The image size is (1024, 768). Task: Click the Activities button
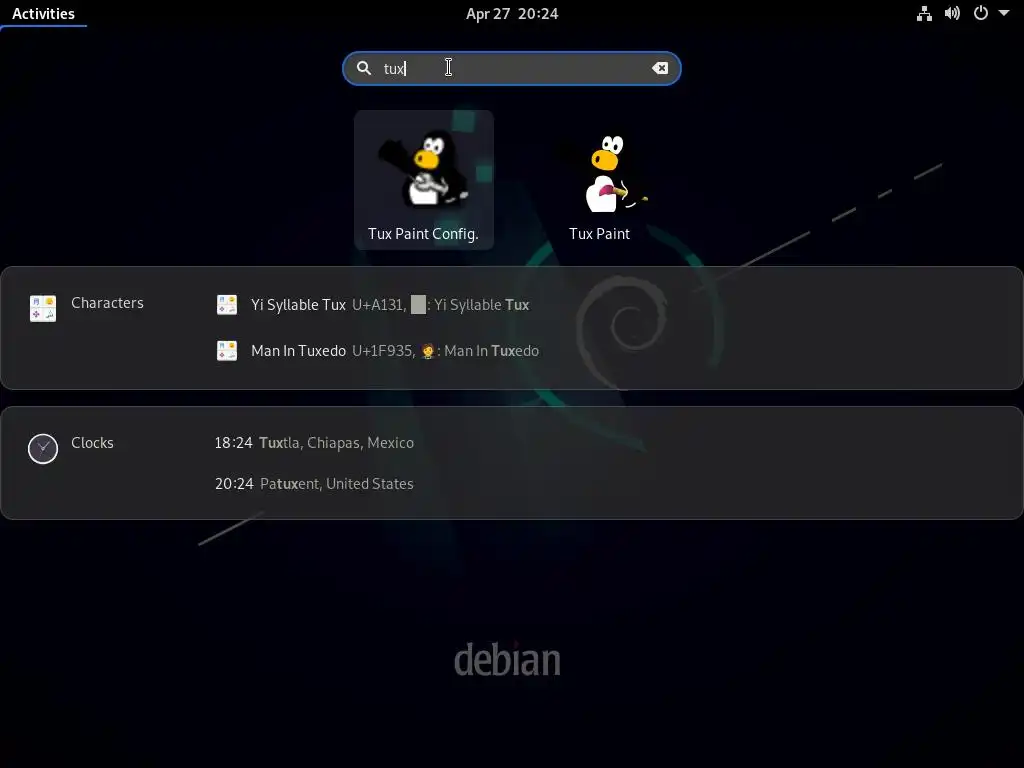coord(43,14)
